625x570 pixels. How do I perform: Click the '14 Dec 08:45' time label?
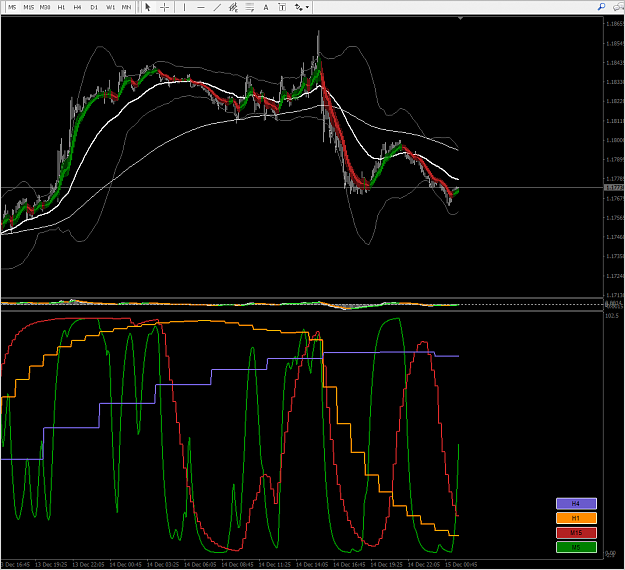[x=238, y=564]
